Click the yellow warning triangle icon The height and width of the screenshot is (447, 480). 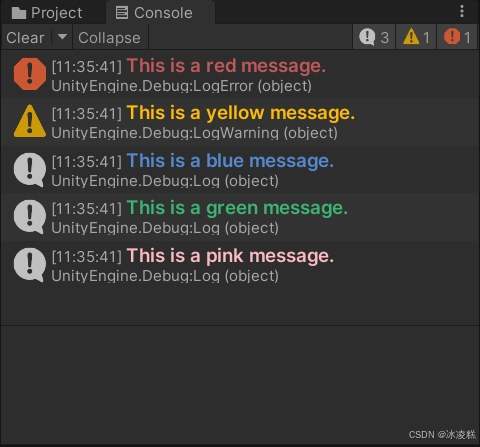point(30,121)
